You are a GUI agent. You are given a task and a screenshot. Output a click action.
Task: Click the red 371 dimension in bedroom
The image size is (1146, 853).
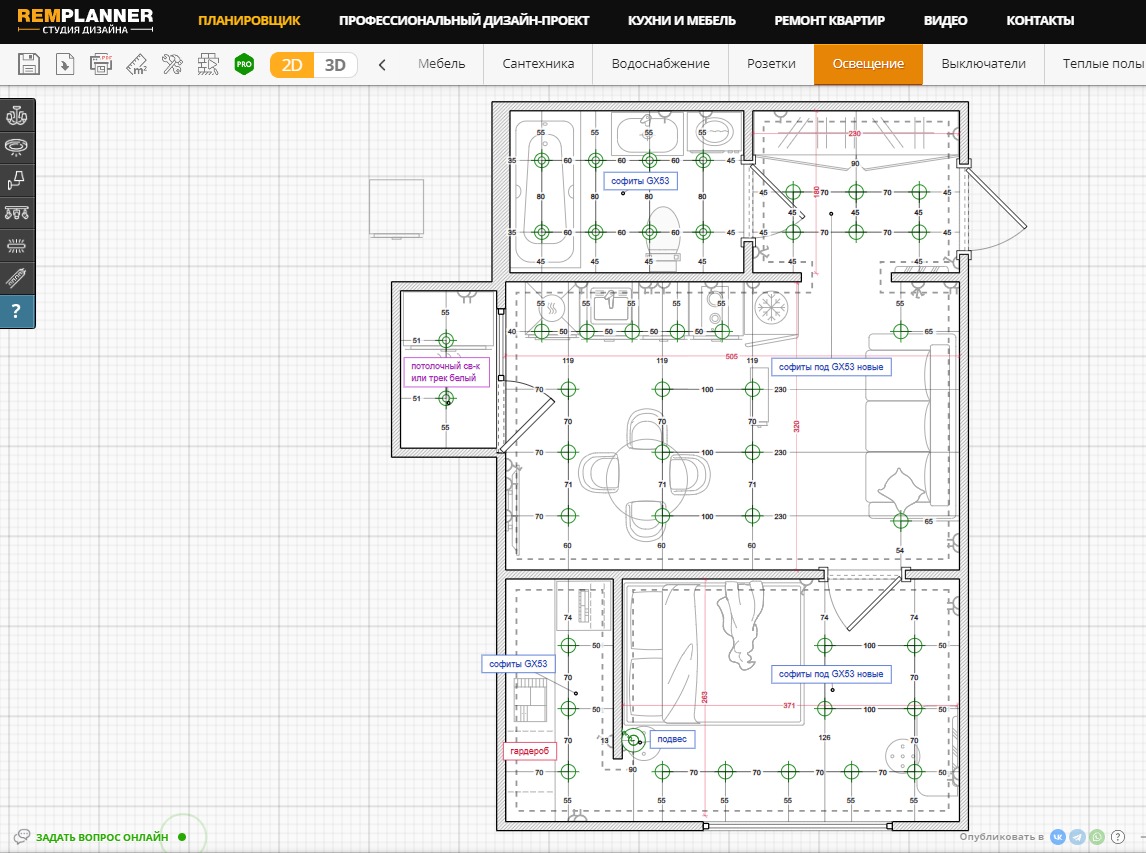tap(789, 705)
